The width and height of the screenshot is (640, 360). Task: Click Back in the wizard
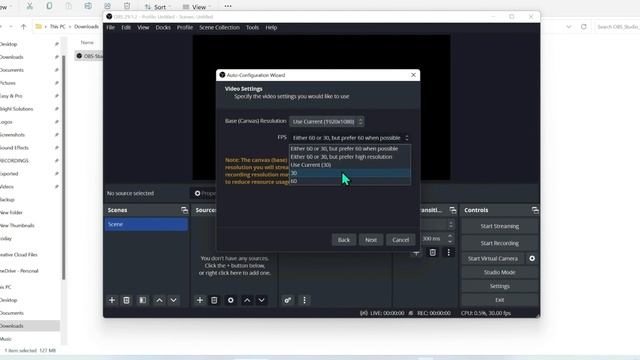344,240
